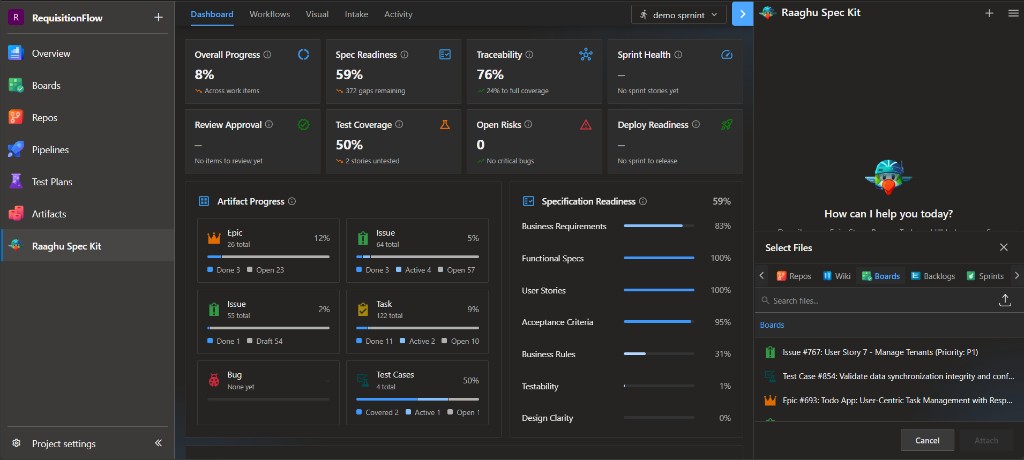The height and width of the screenshot is (460, 1024).
Task: Click the plus icon next to RequisitionFlow
Action: [x=158, y=18]
